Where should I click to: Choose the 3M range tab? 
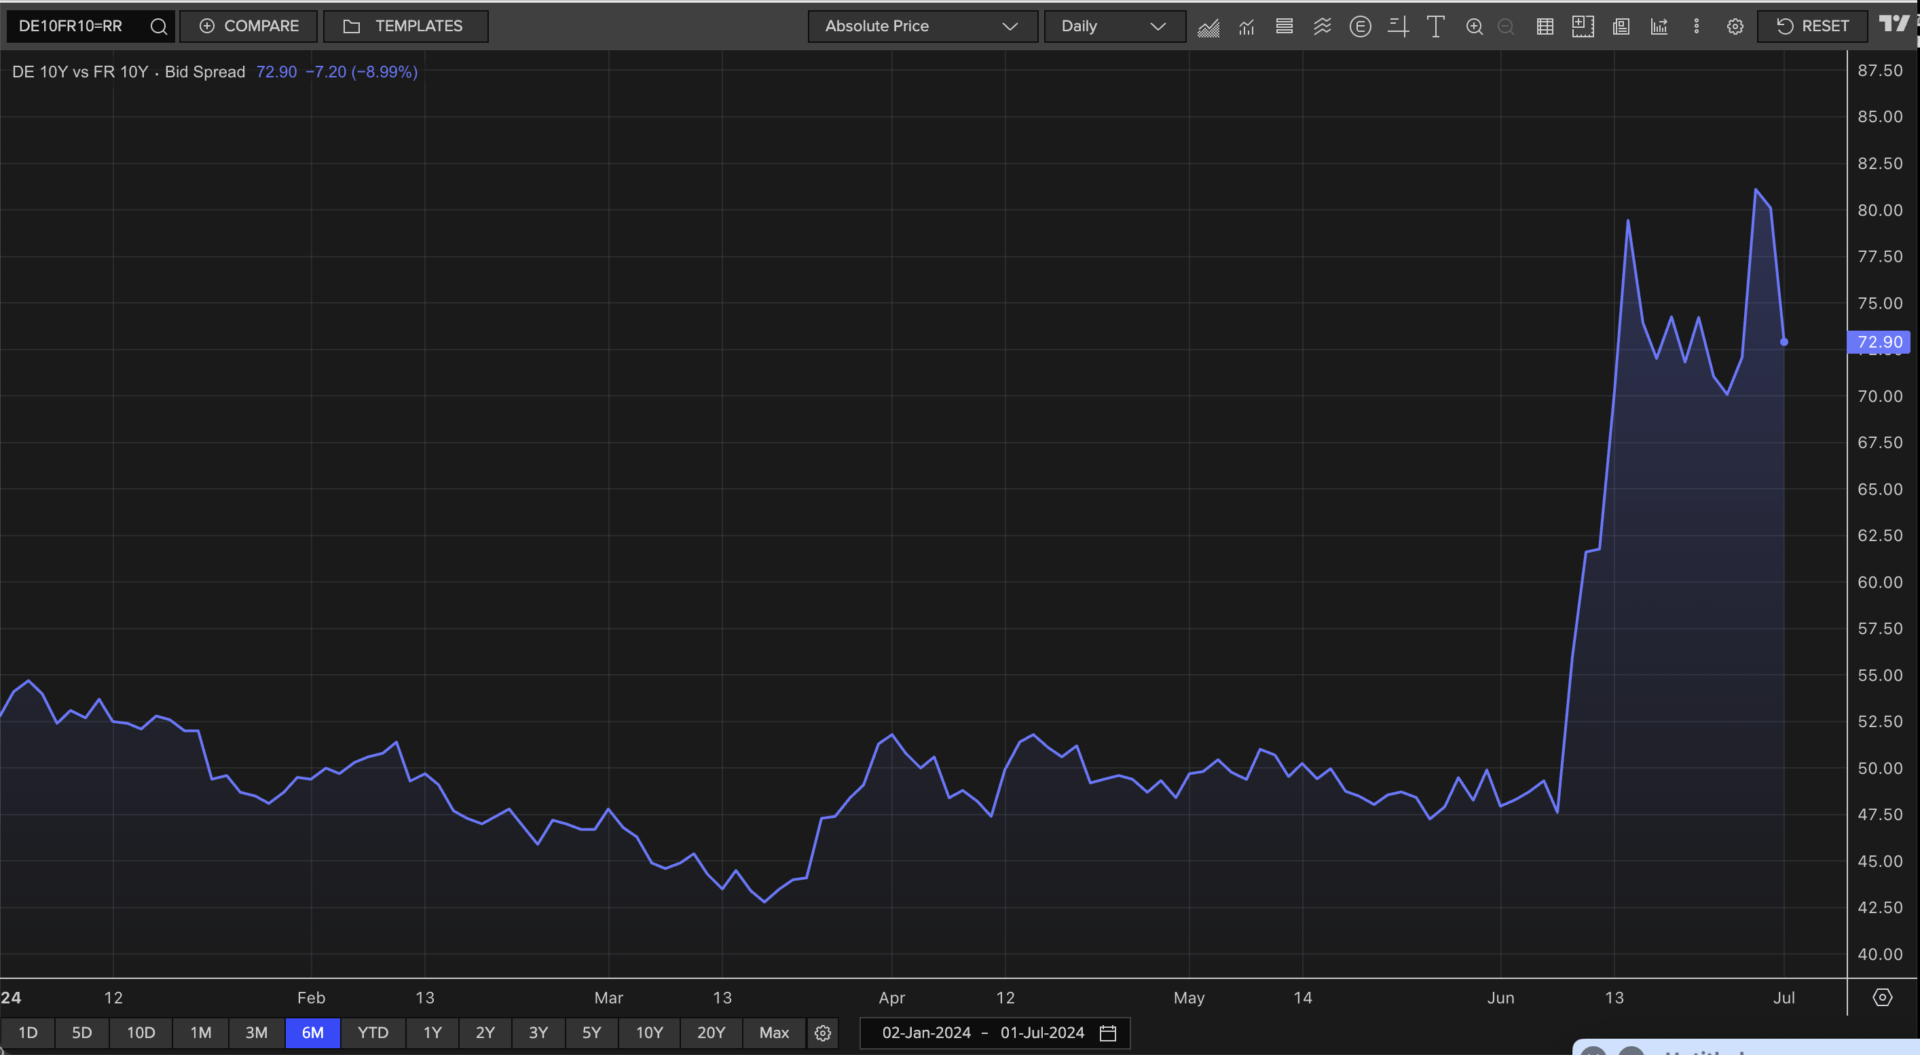256,1032
